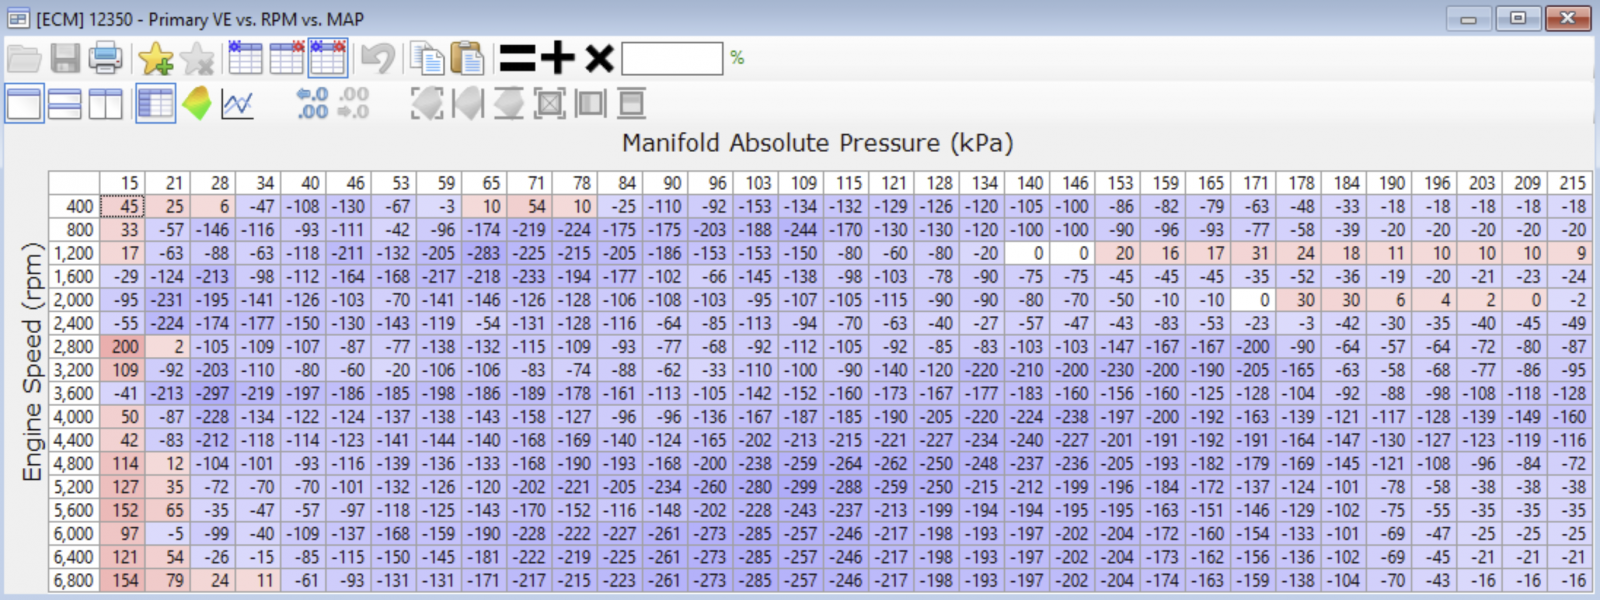Select the 215 kPa column header
1600x600 pixels.
pos(1568,183)
